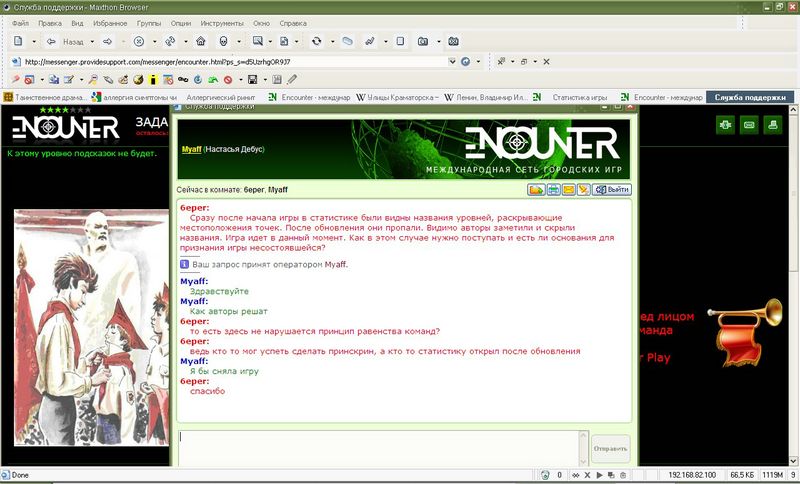Click the go button beside address bar
Screen dimensions: 800x484
465,61
